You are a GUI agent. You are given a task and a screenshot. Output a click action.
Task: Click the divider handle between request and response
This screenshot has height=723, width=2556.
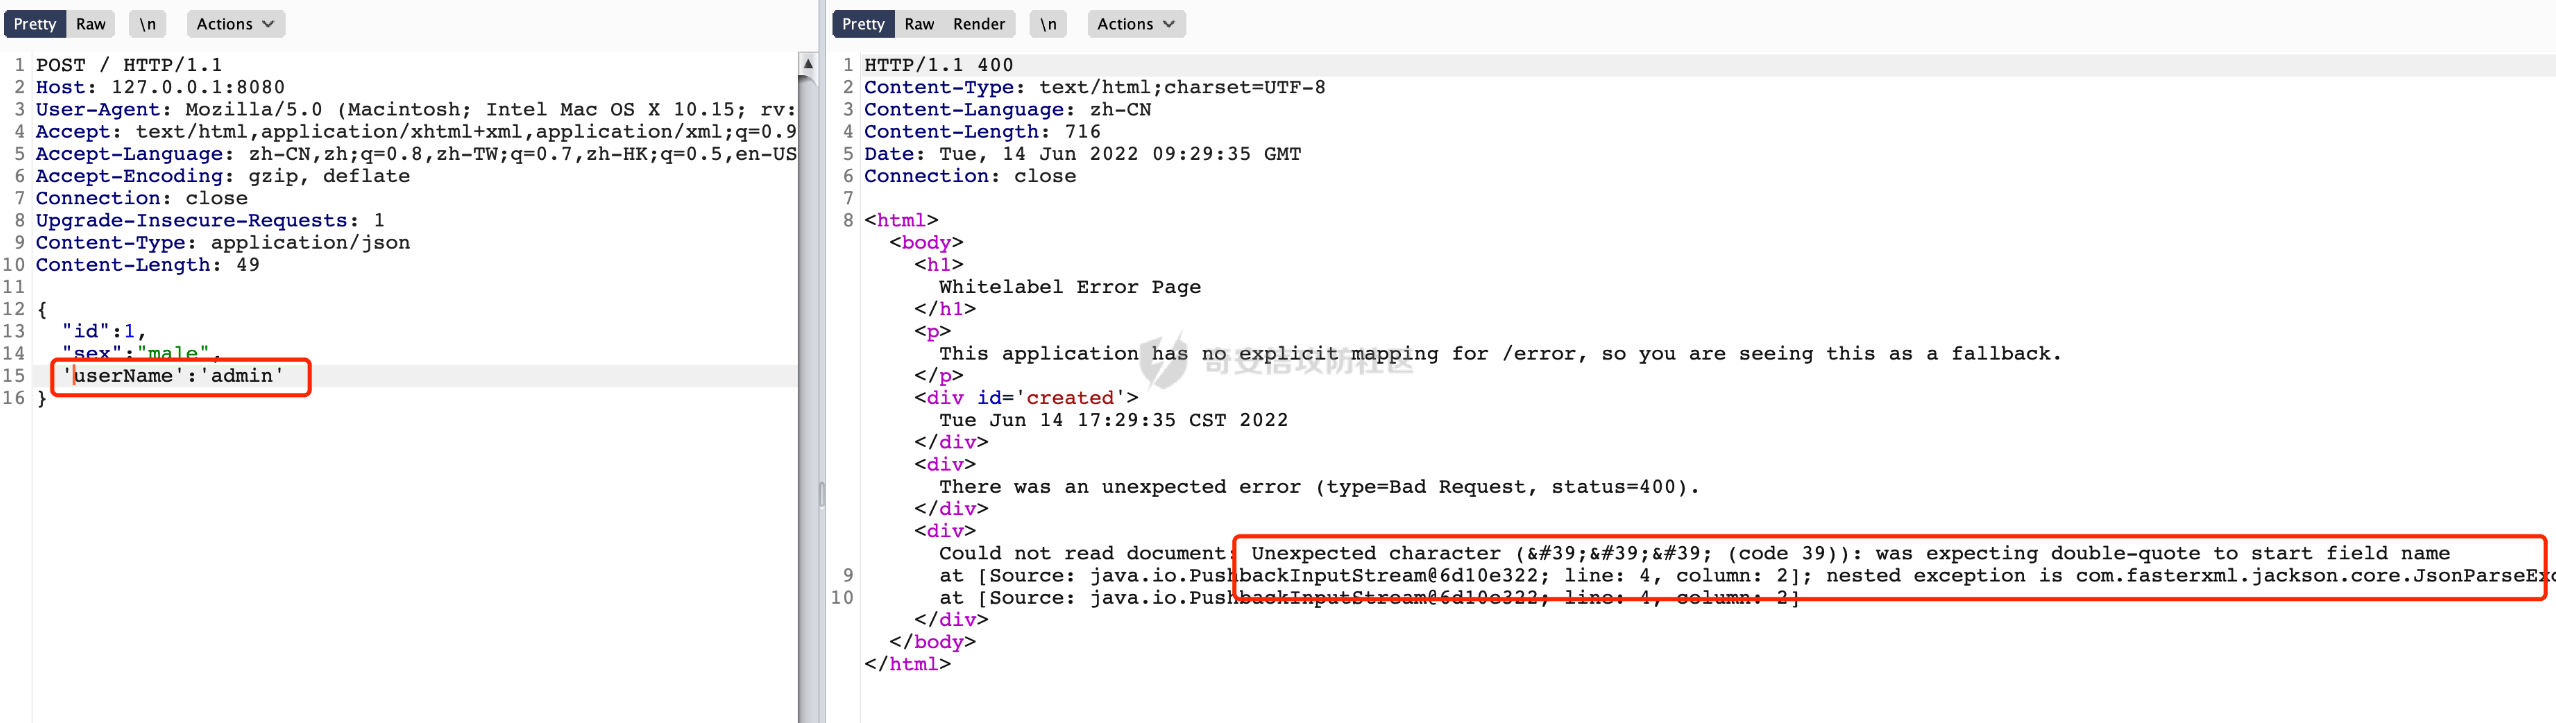[822, 494]
